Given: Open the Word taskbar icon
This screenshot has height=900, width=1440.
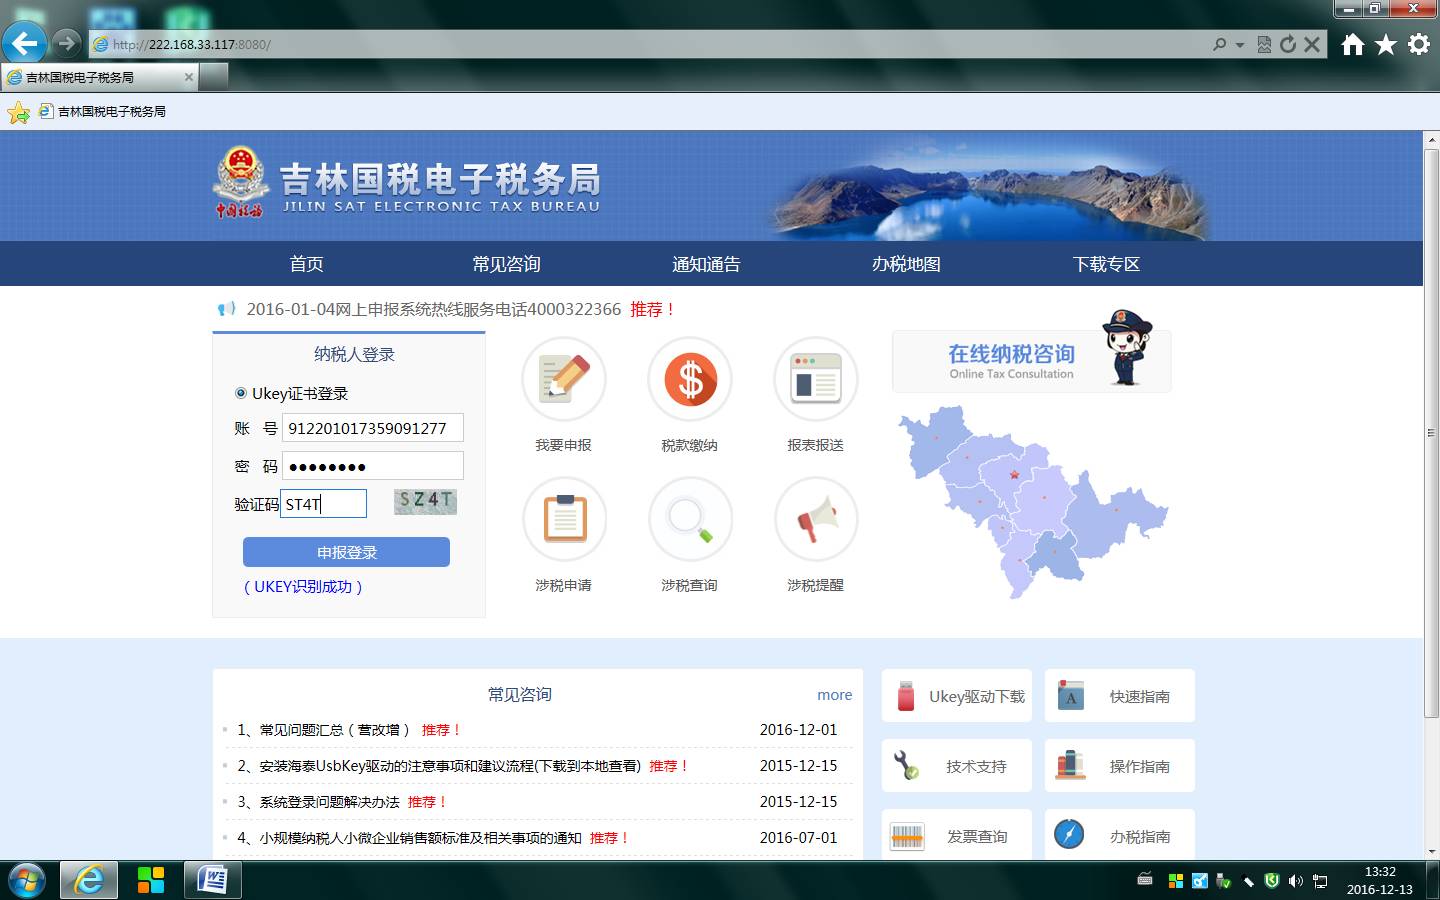Looking at the screenshot, I should point(212,880).
